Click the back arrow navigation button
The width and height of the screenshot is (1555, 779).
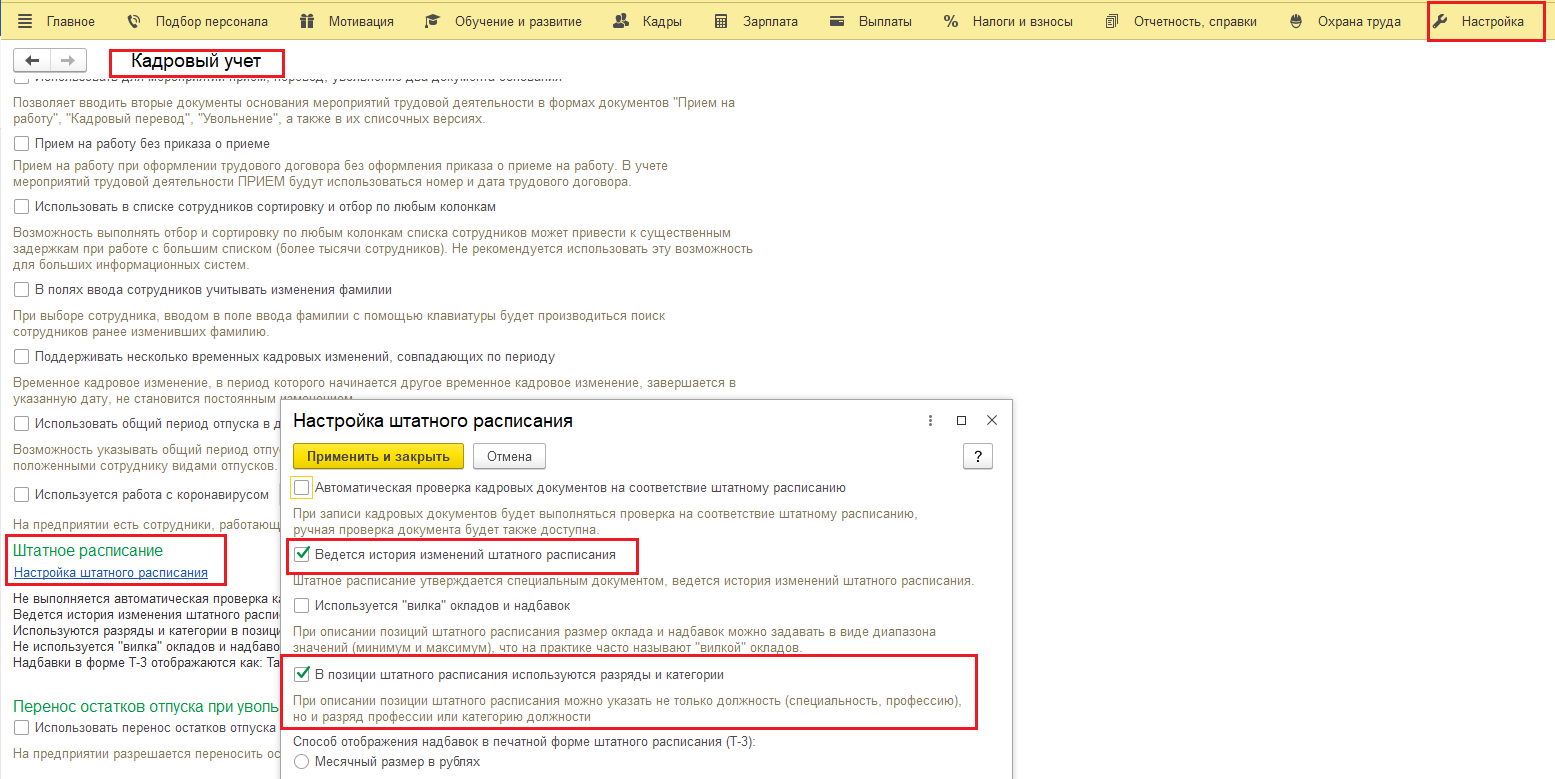pyautogui.click(x=31, y=61)
